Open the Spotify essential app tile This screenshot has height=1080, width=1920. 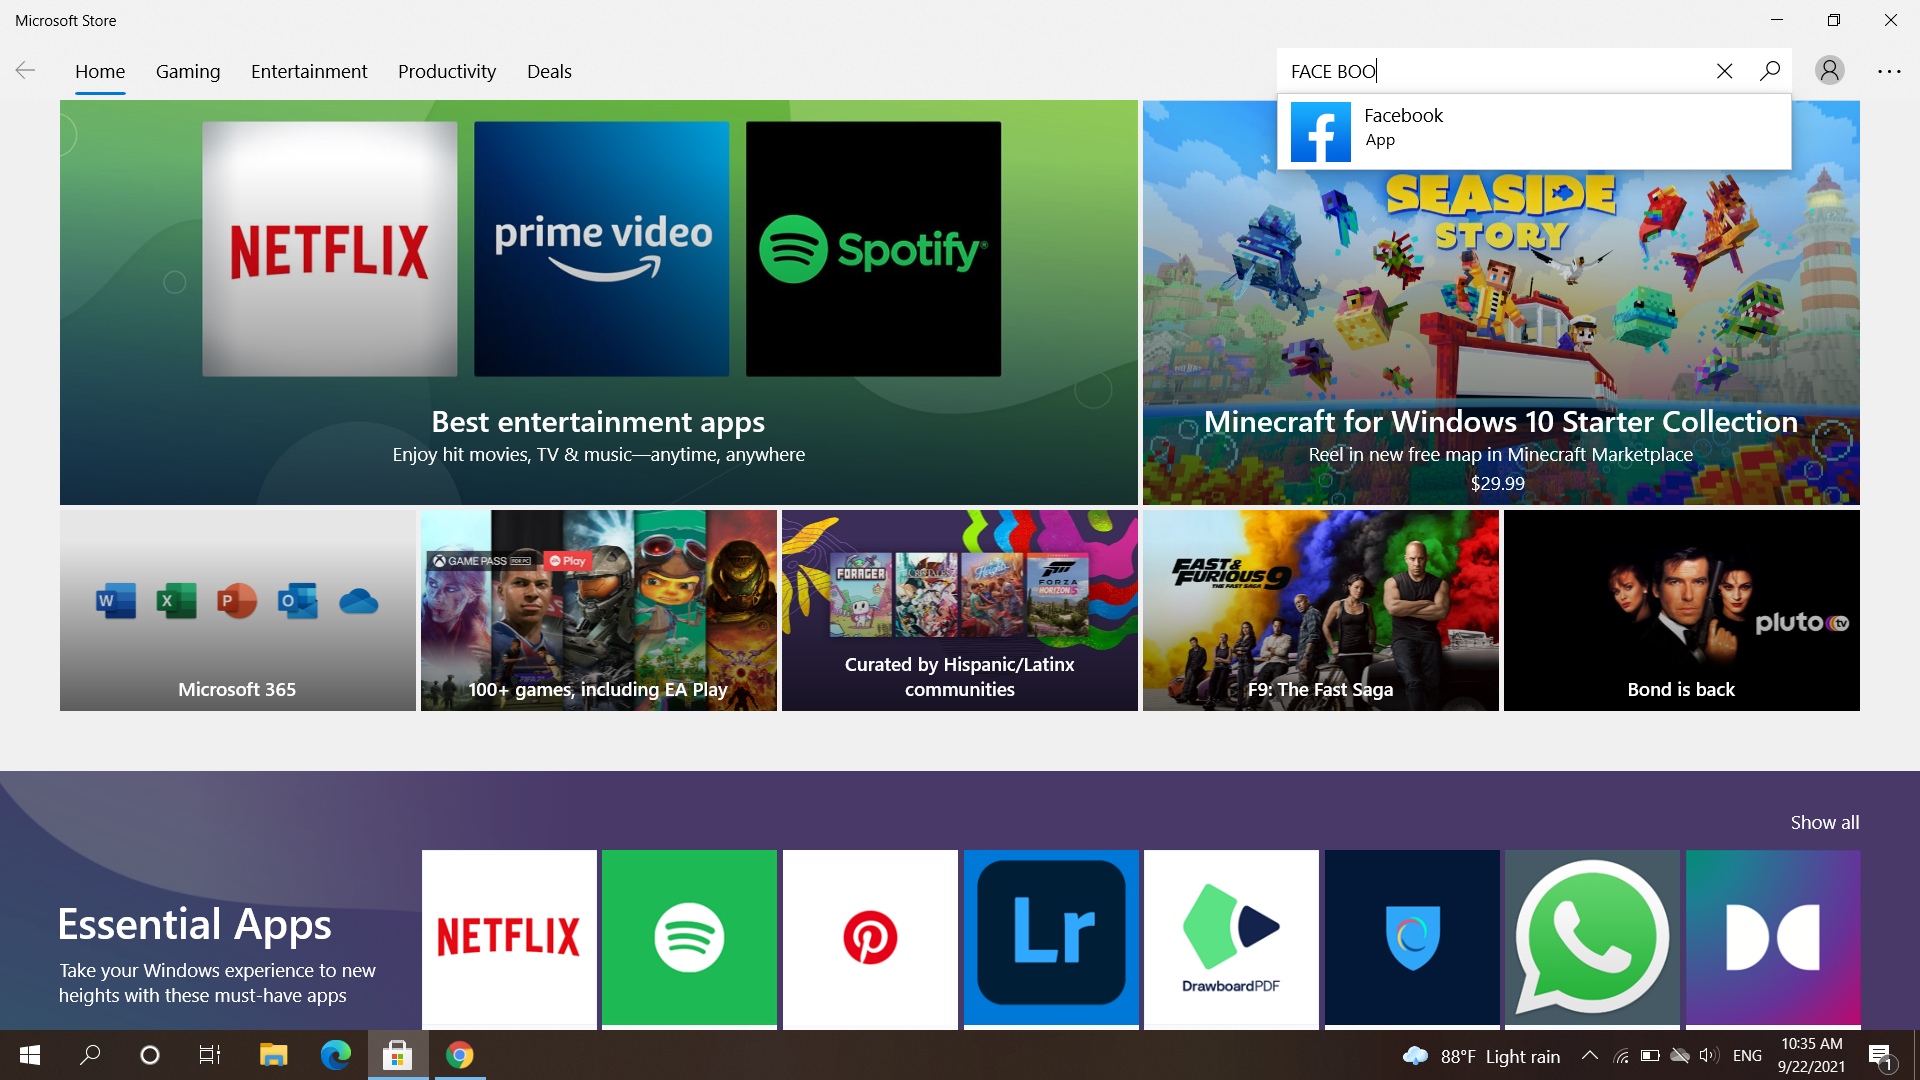pos(689,937)
